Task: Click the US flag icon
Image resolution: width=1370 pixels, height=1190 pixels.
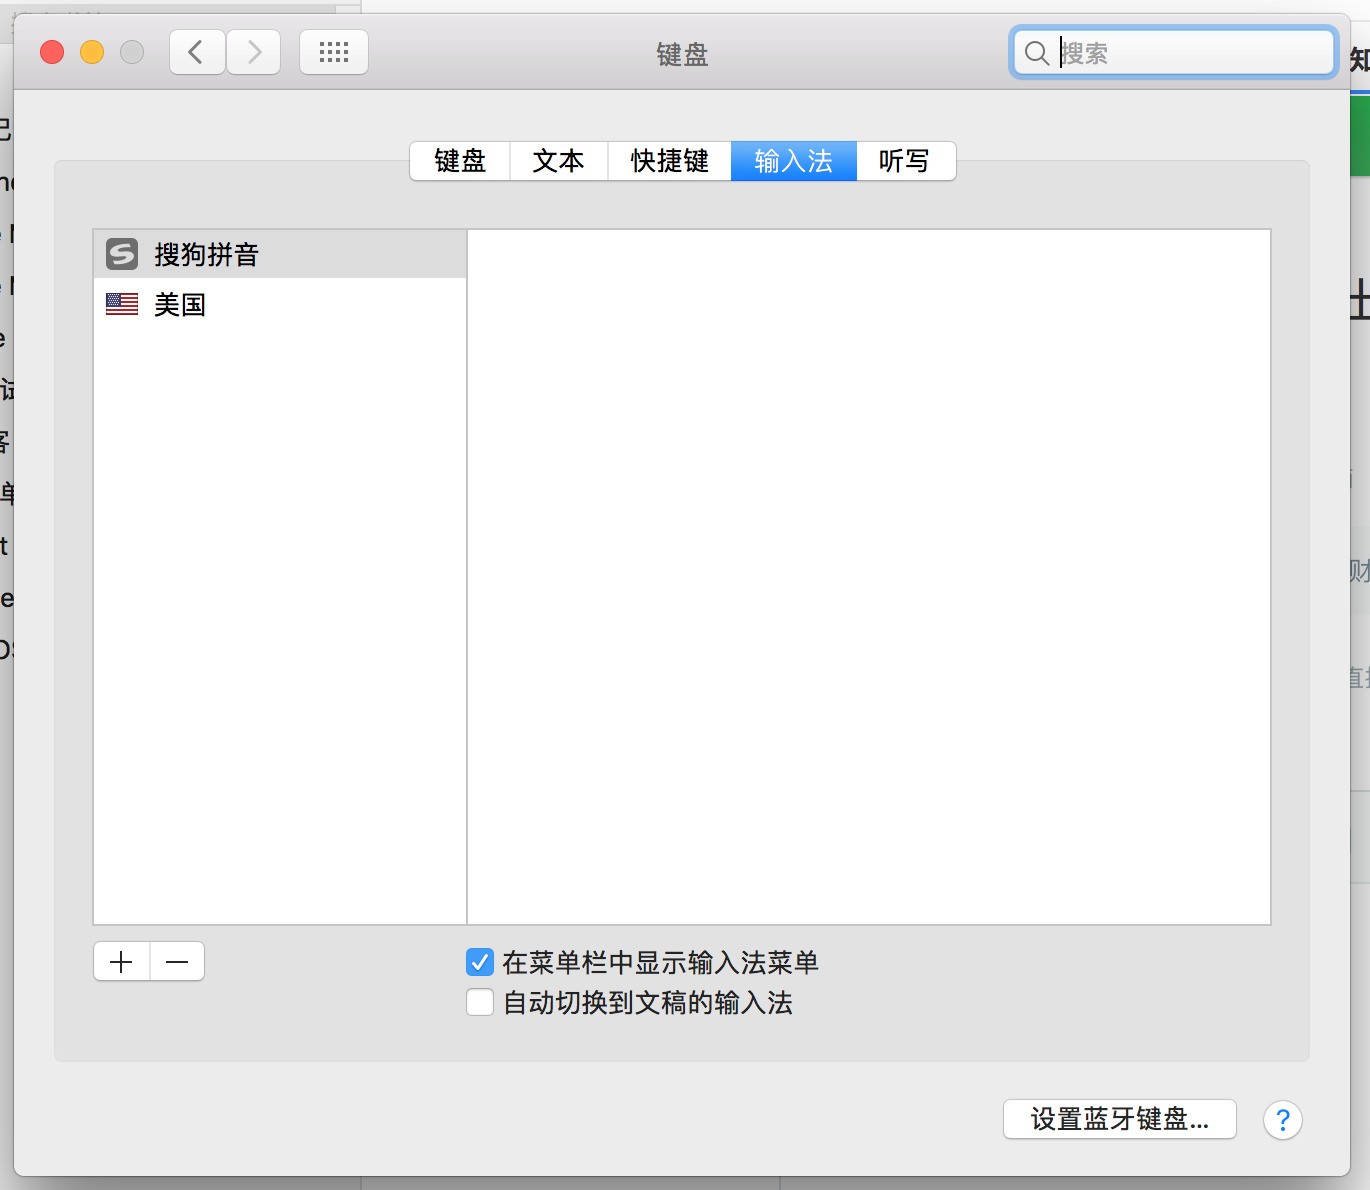Action: [122, 304]
